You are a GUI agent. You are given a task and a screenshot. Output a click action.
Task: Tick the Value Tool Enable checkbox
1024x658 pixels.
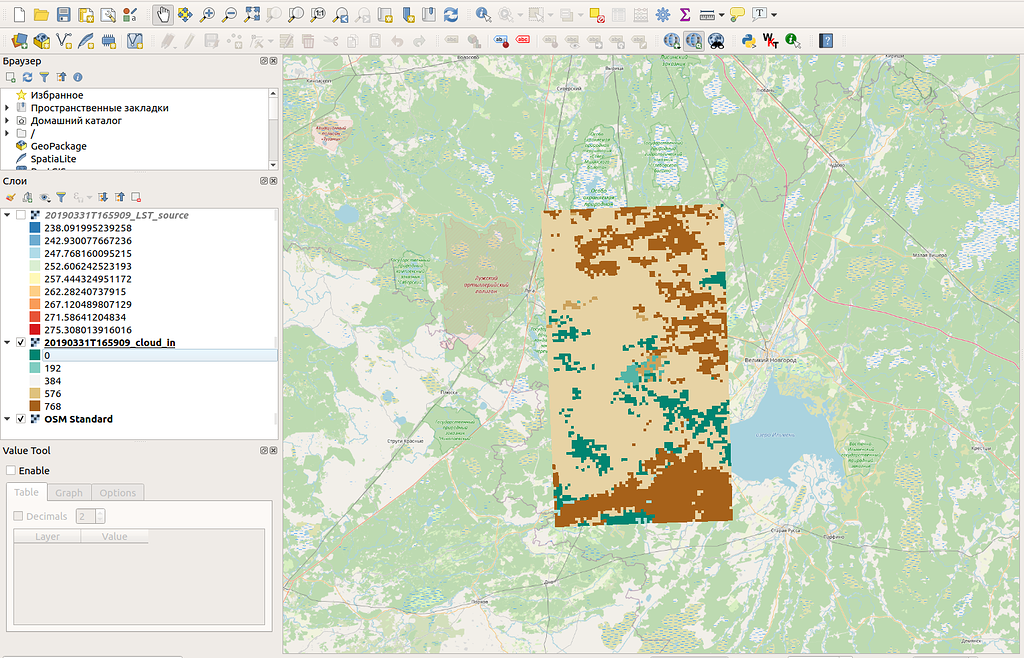click(x=11, y=471)
